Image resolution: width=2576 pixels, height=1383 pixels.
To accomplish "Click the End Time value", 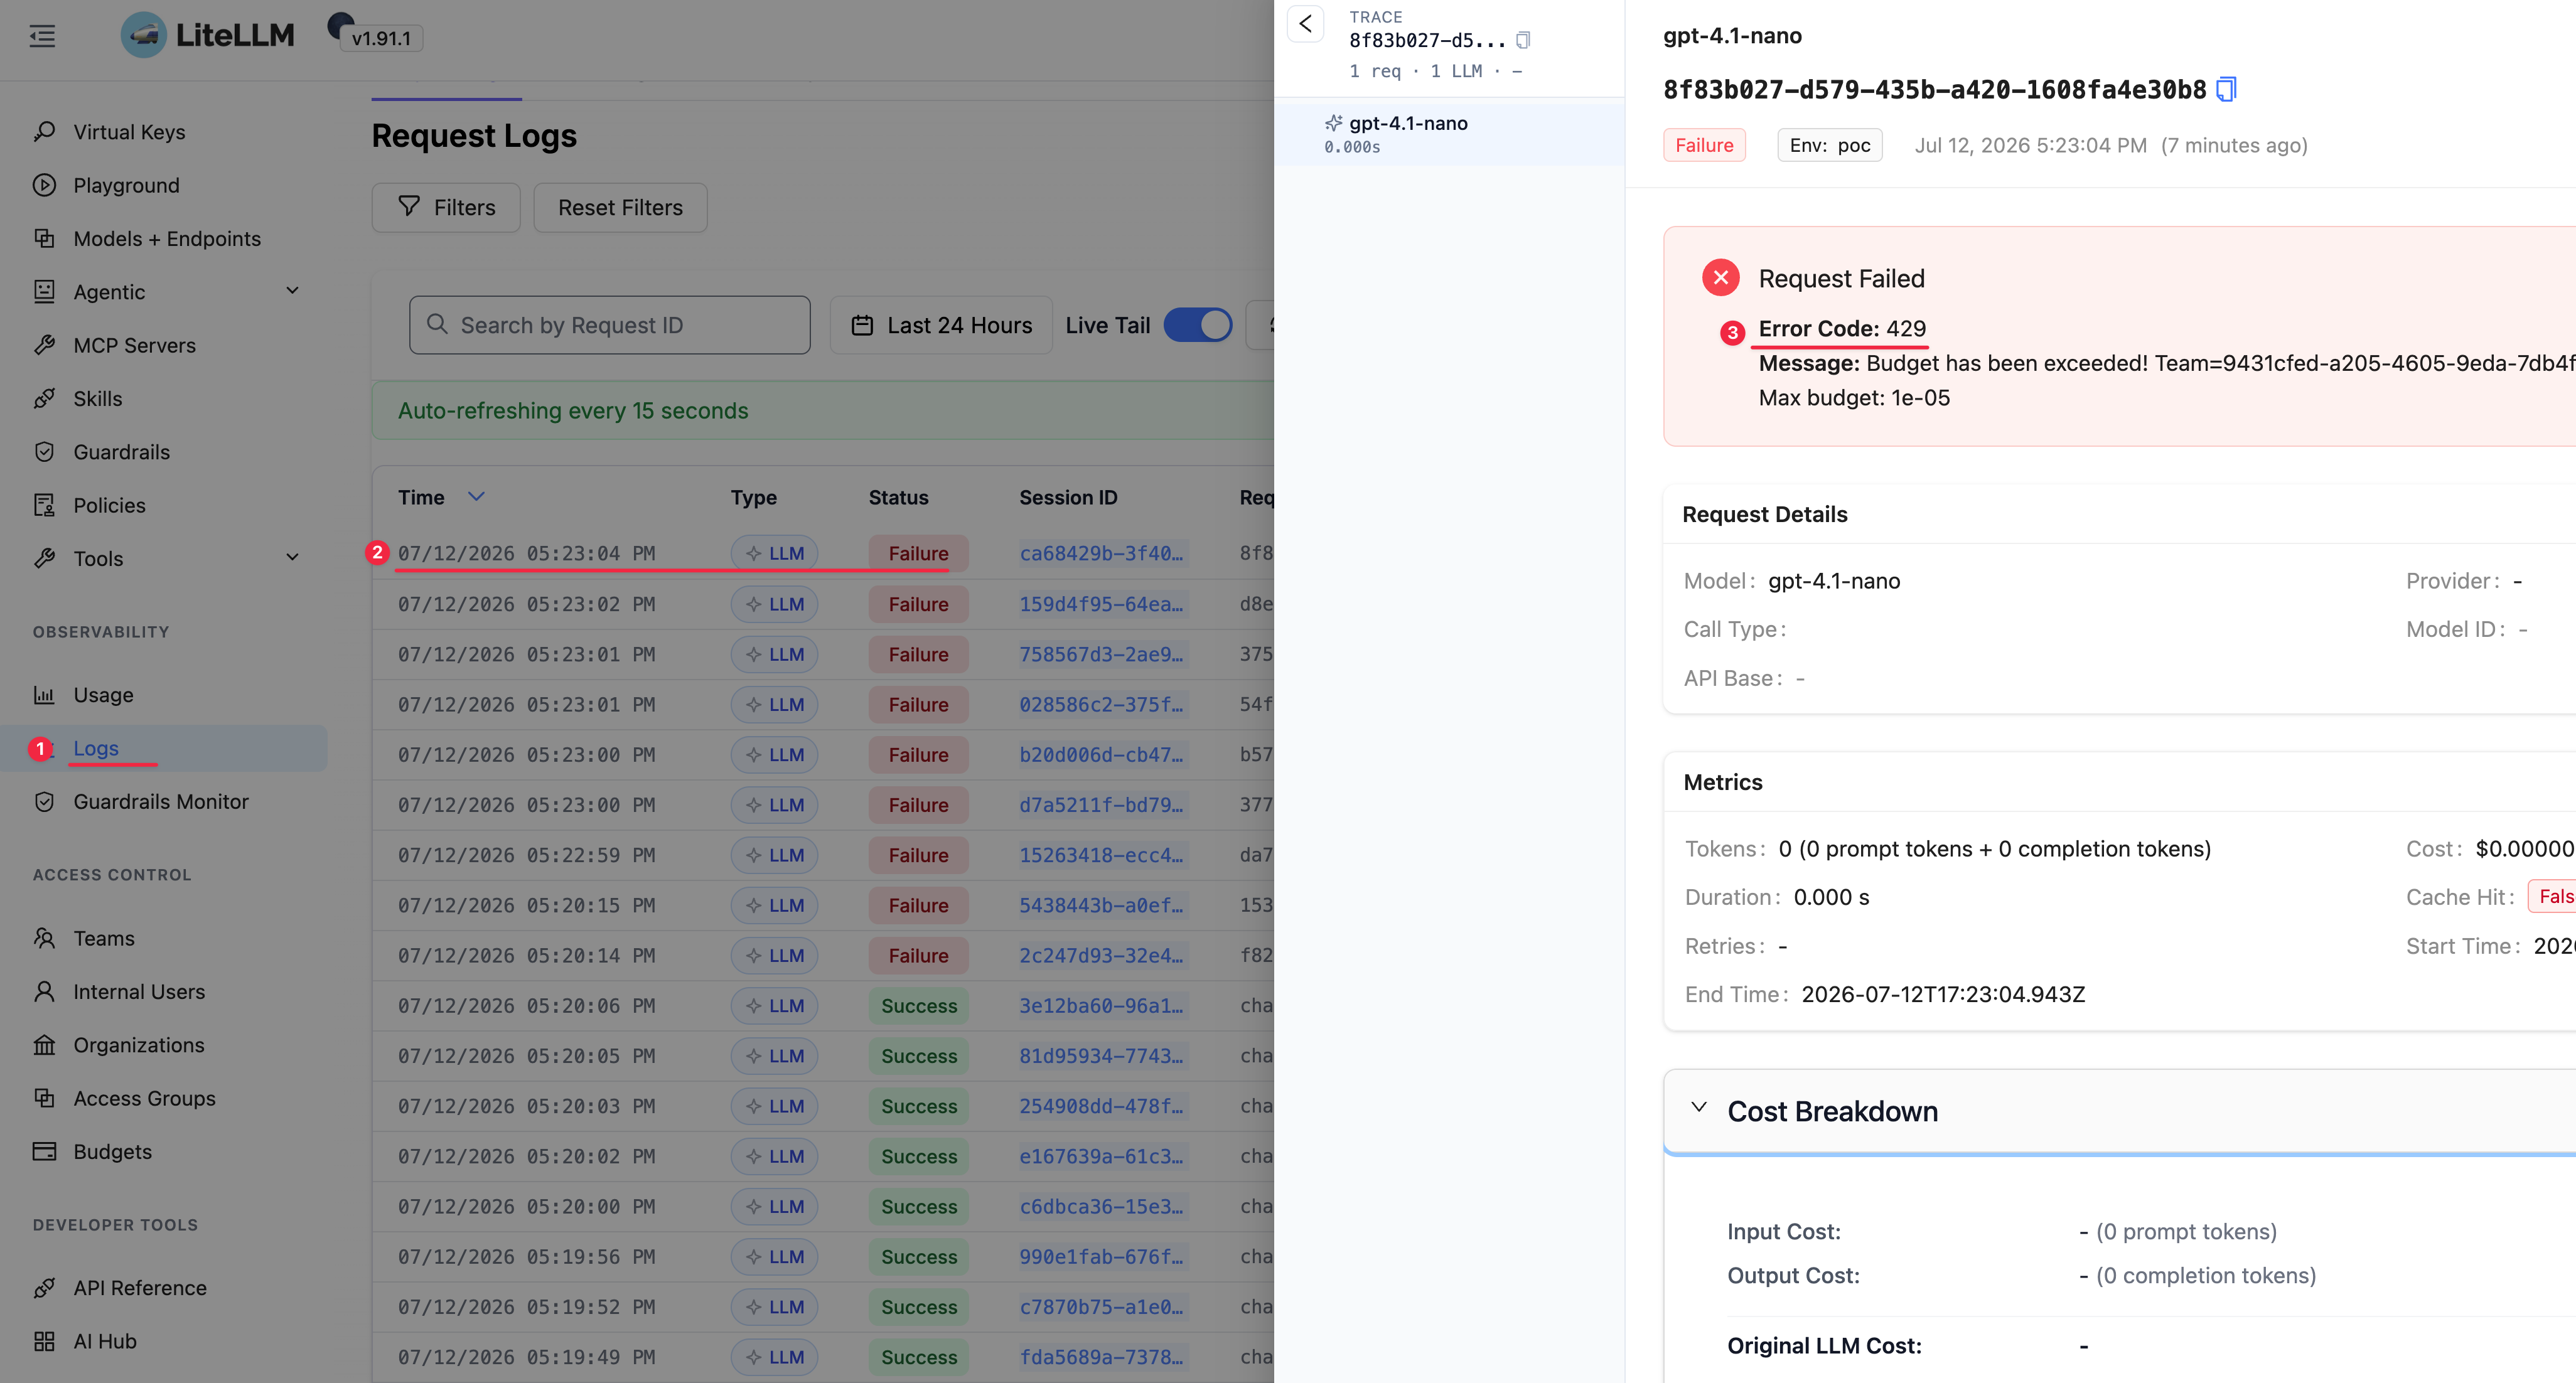I will 1943,994.
